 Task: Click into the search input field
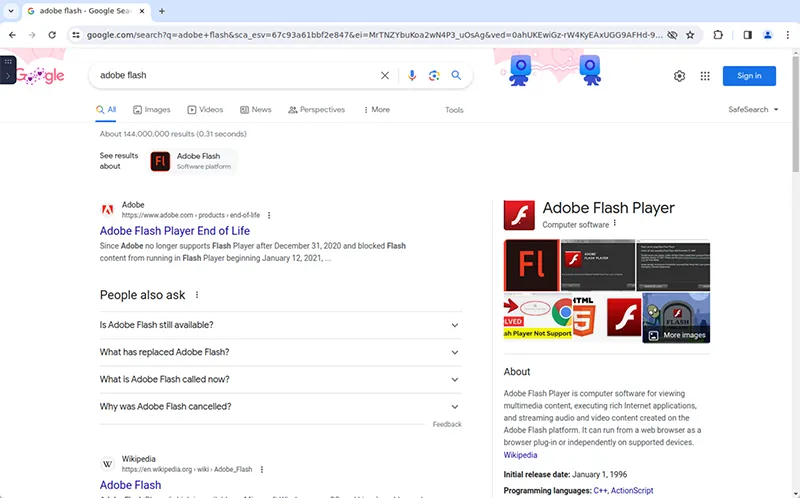point(235,75)
